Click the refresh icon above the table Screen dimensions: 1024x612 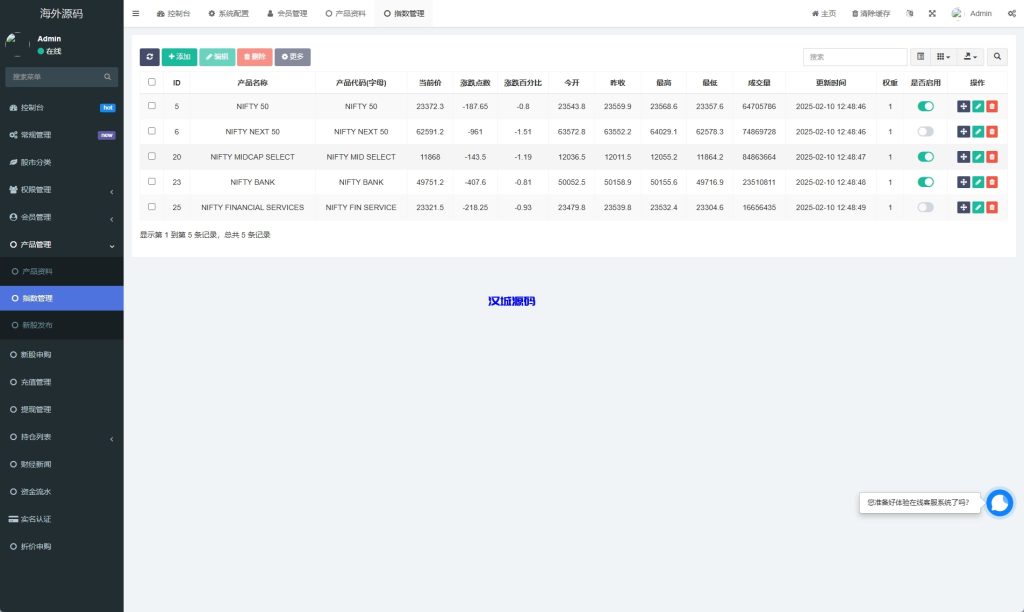pyautogui.click(x=149, y=57)
